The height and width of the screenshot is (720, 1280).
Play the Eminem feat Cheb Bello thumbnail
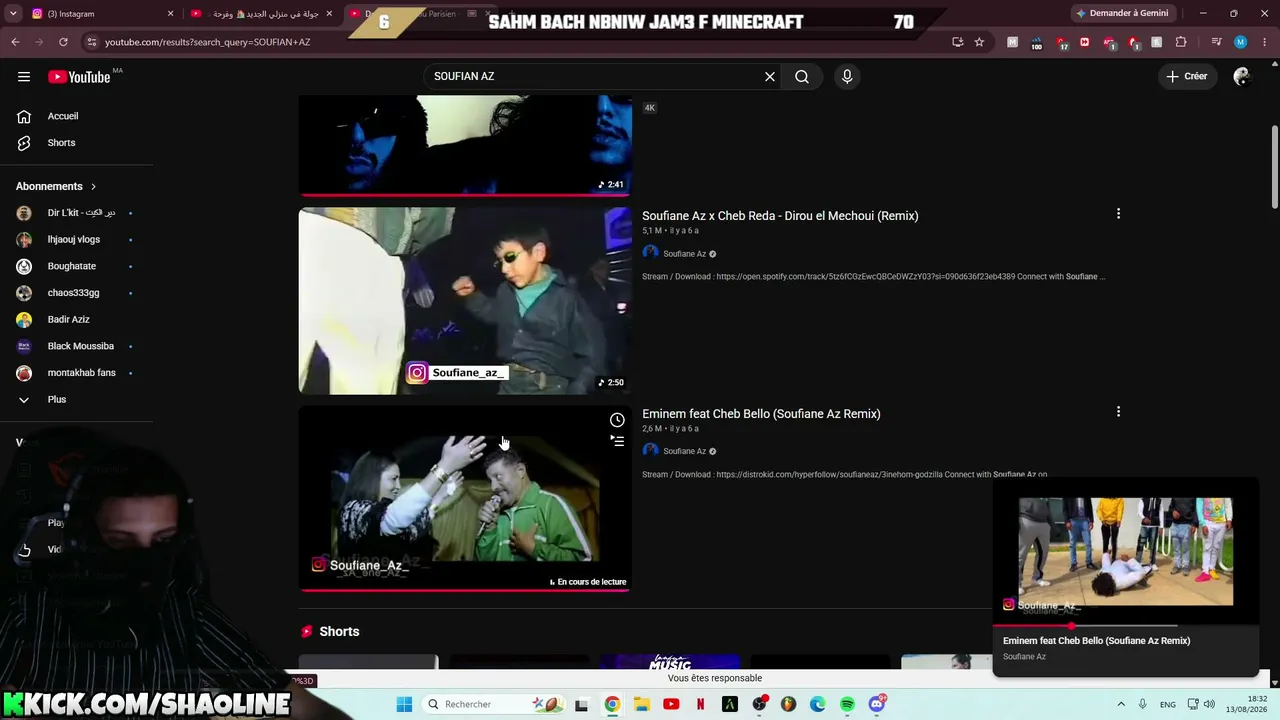click(x=465, y=498)
